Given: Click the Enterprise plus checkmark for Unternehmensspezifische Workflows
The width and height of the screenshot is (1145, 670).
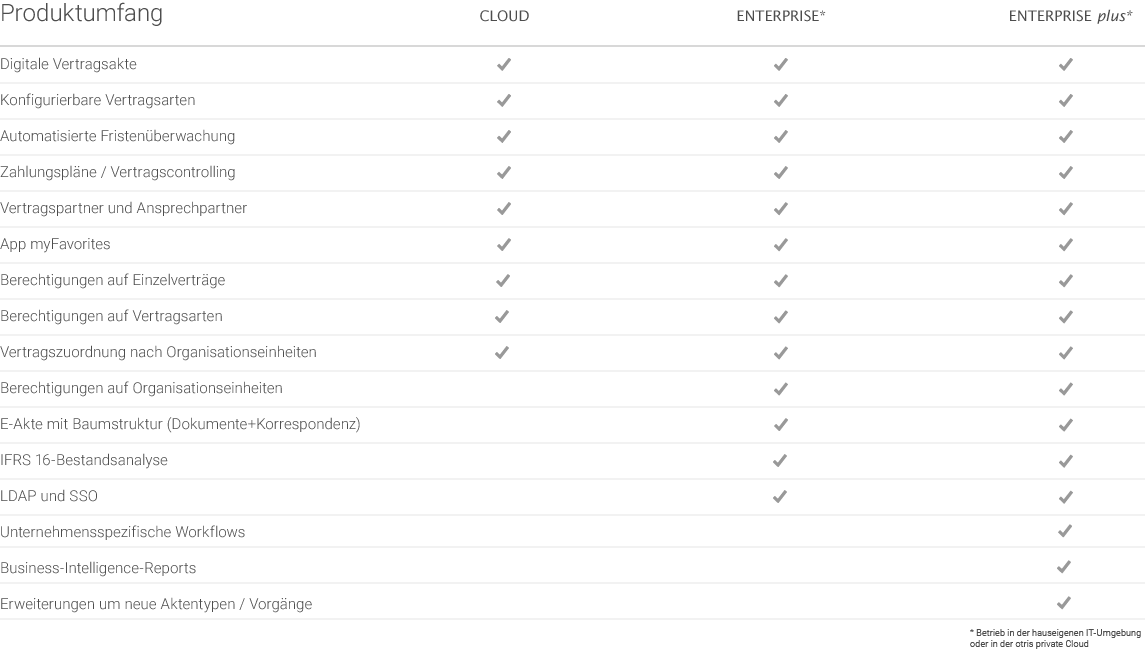Looking at the screenshot, I should click(x=1065, y=531).
